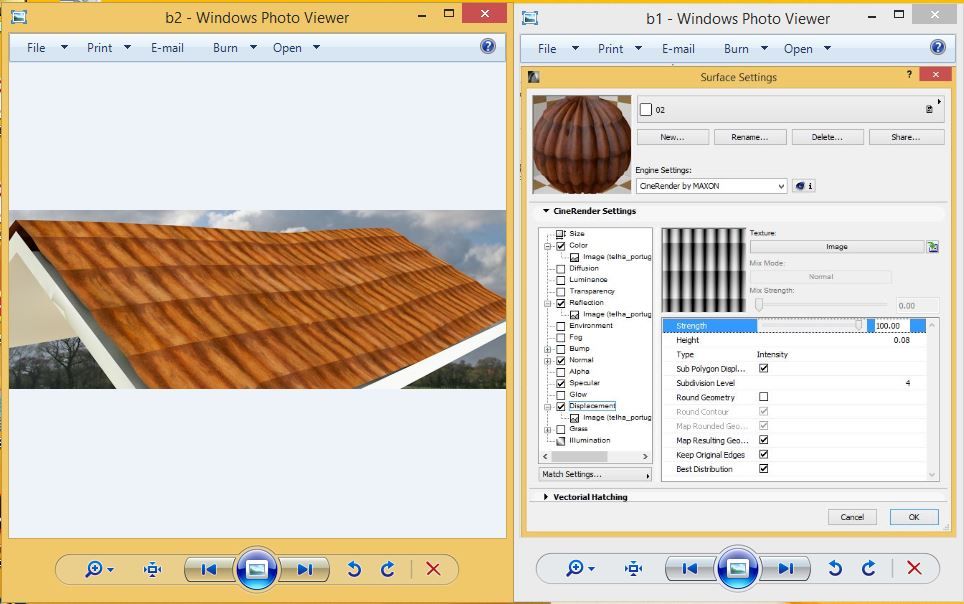Uncheck Keep Original Edges option
Screen dimensions: 964x604
pyautogui.click(x=764, y=455)
